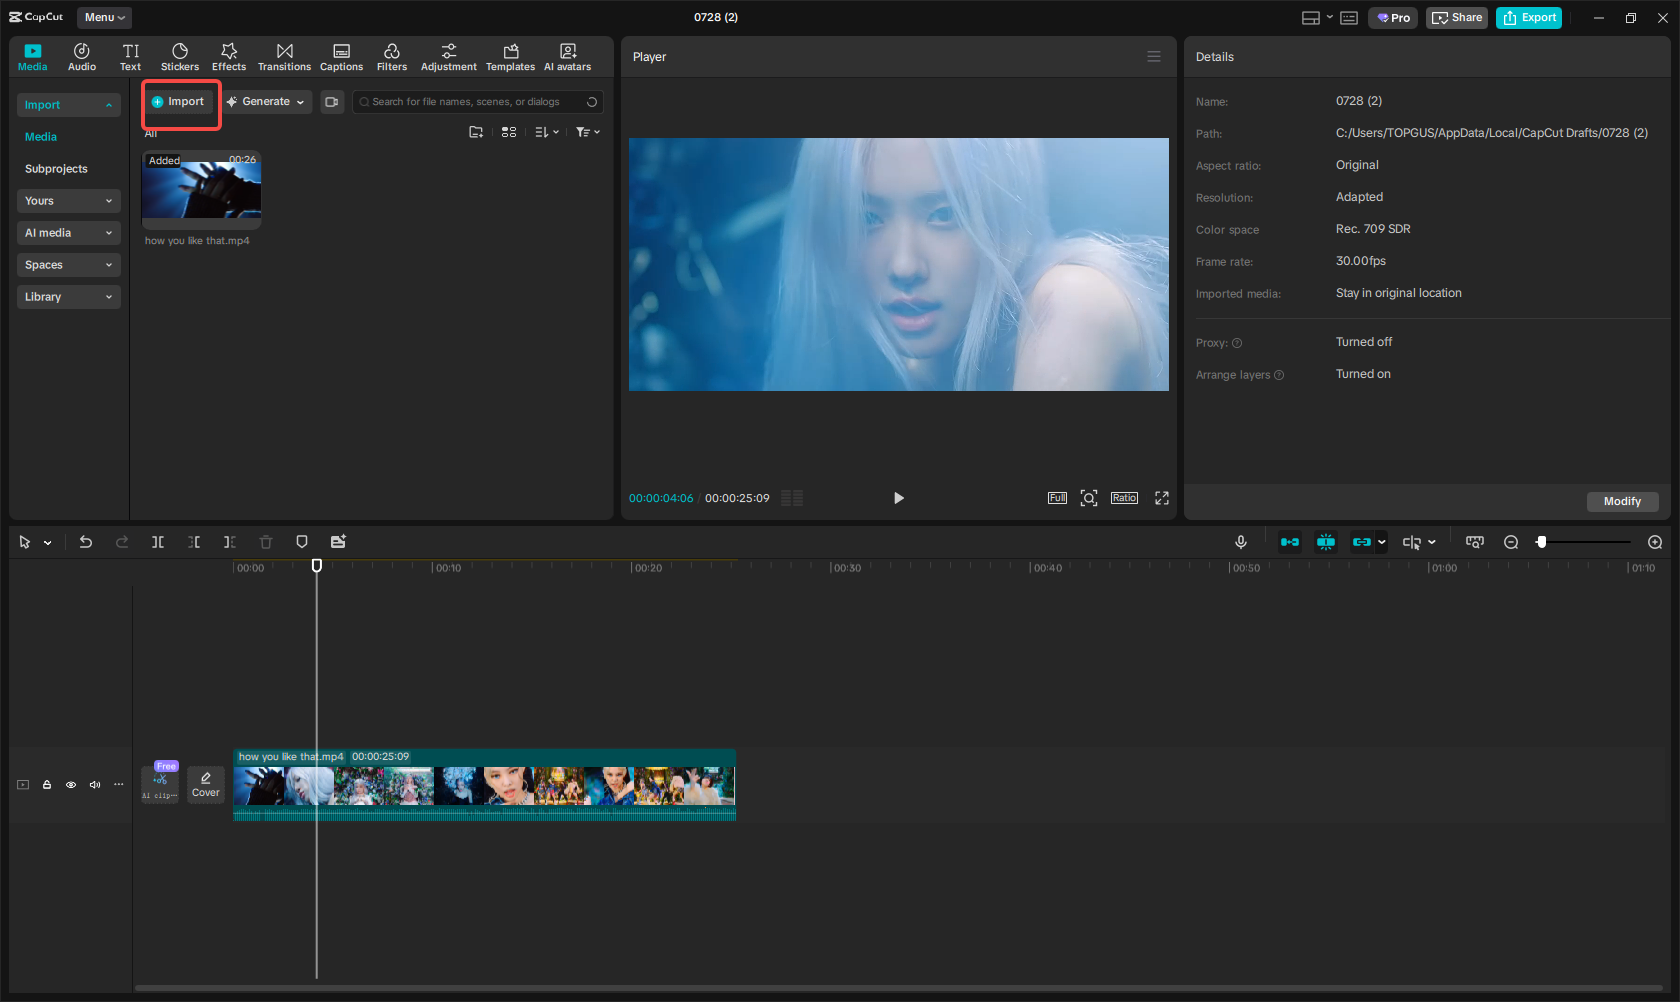Toggle visibility of the video track
Image resolution: width=1680 pixels, height=1002 pixels.
[70, 784]
